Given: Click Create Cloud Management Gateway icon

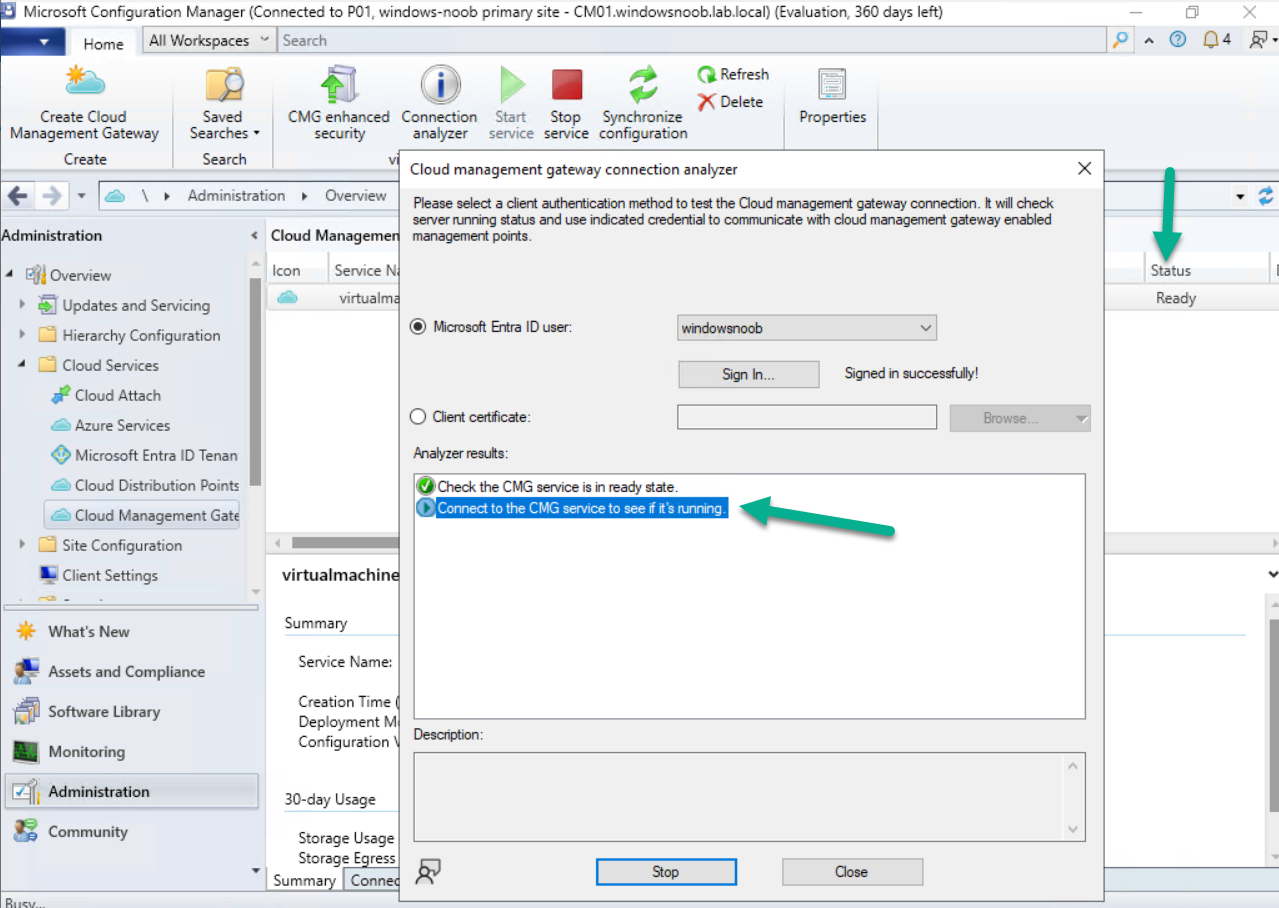Looking at the screenshot, I should pos(85,83).
